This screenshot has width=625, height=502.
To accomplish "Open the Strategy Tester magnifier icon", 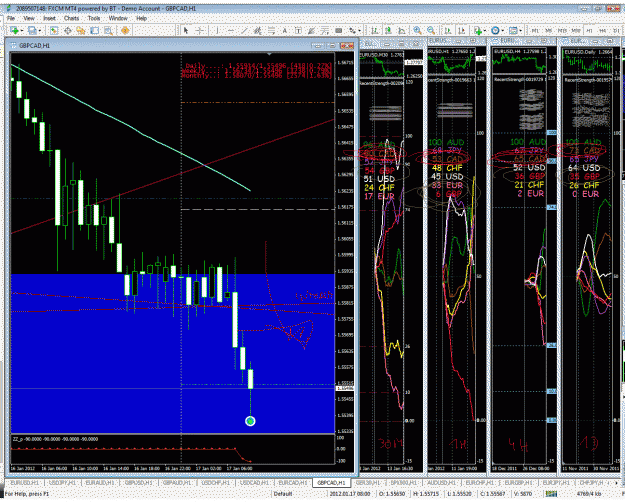I will point(108,30).
